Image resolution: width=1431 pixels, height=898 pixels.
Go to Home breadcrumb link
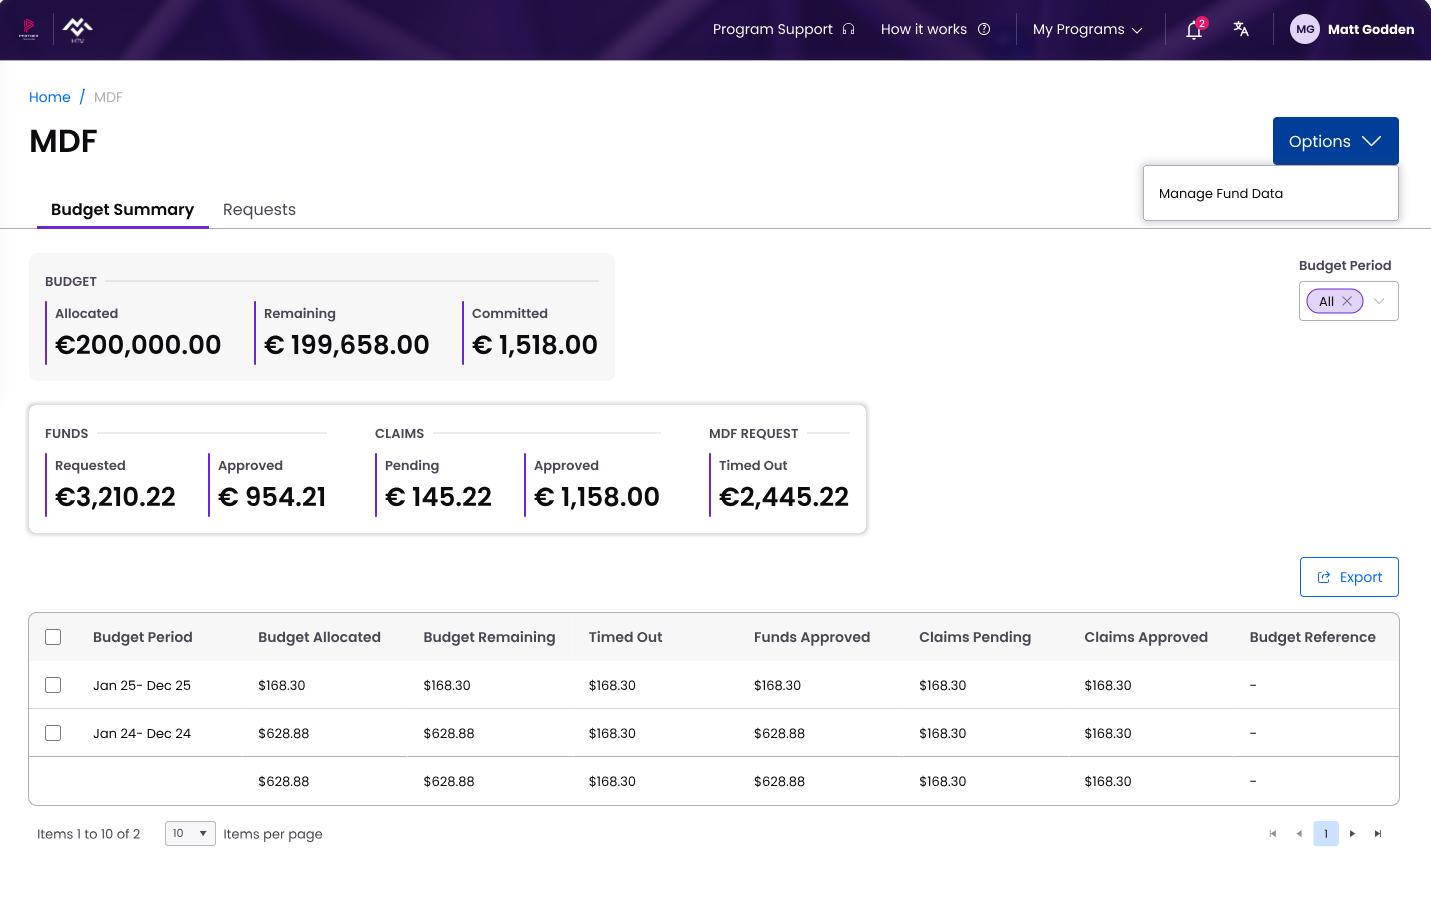[50, 97]
